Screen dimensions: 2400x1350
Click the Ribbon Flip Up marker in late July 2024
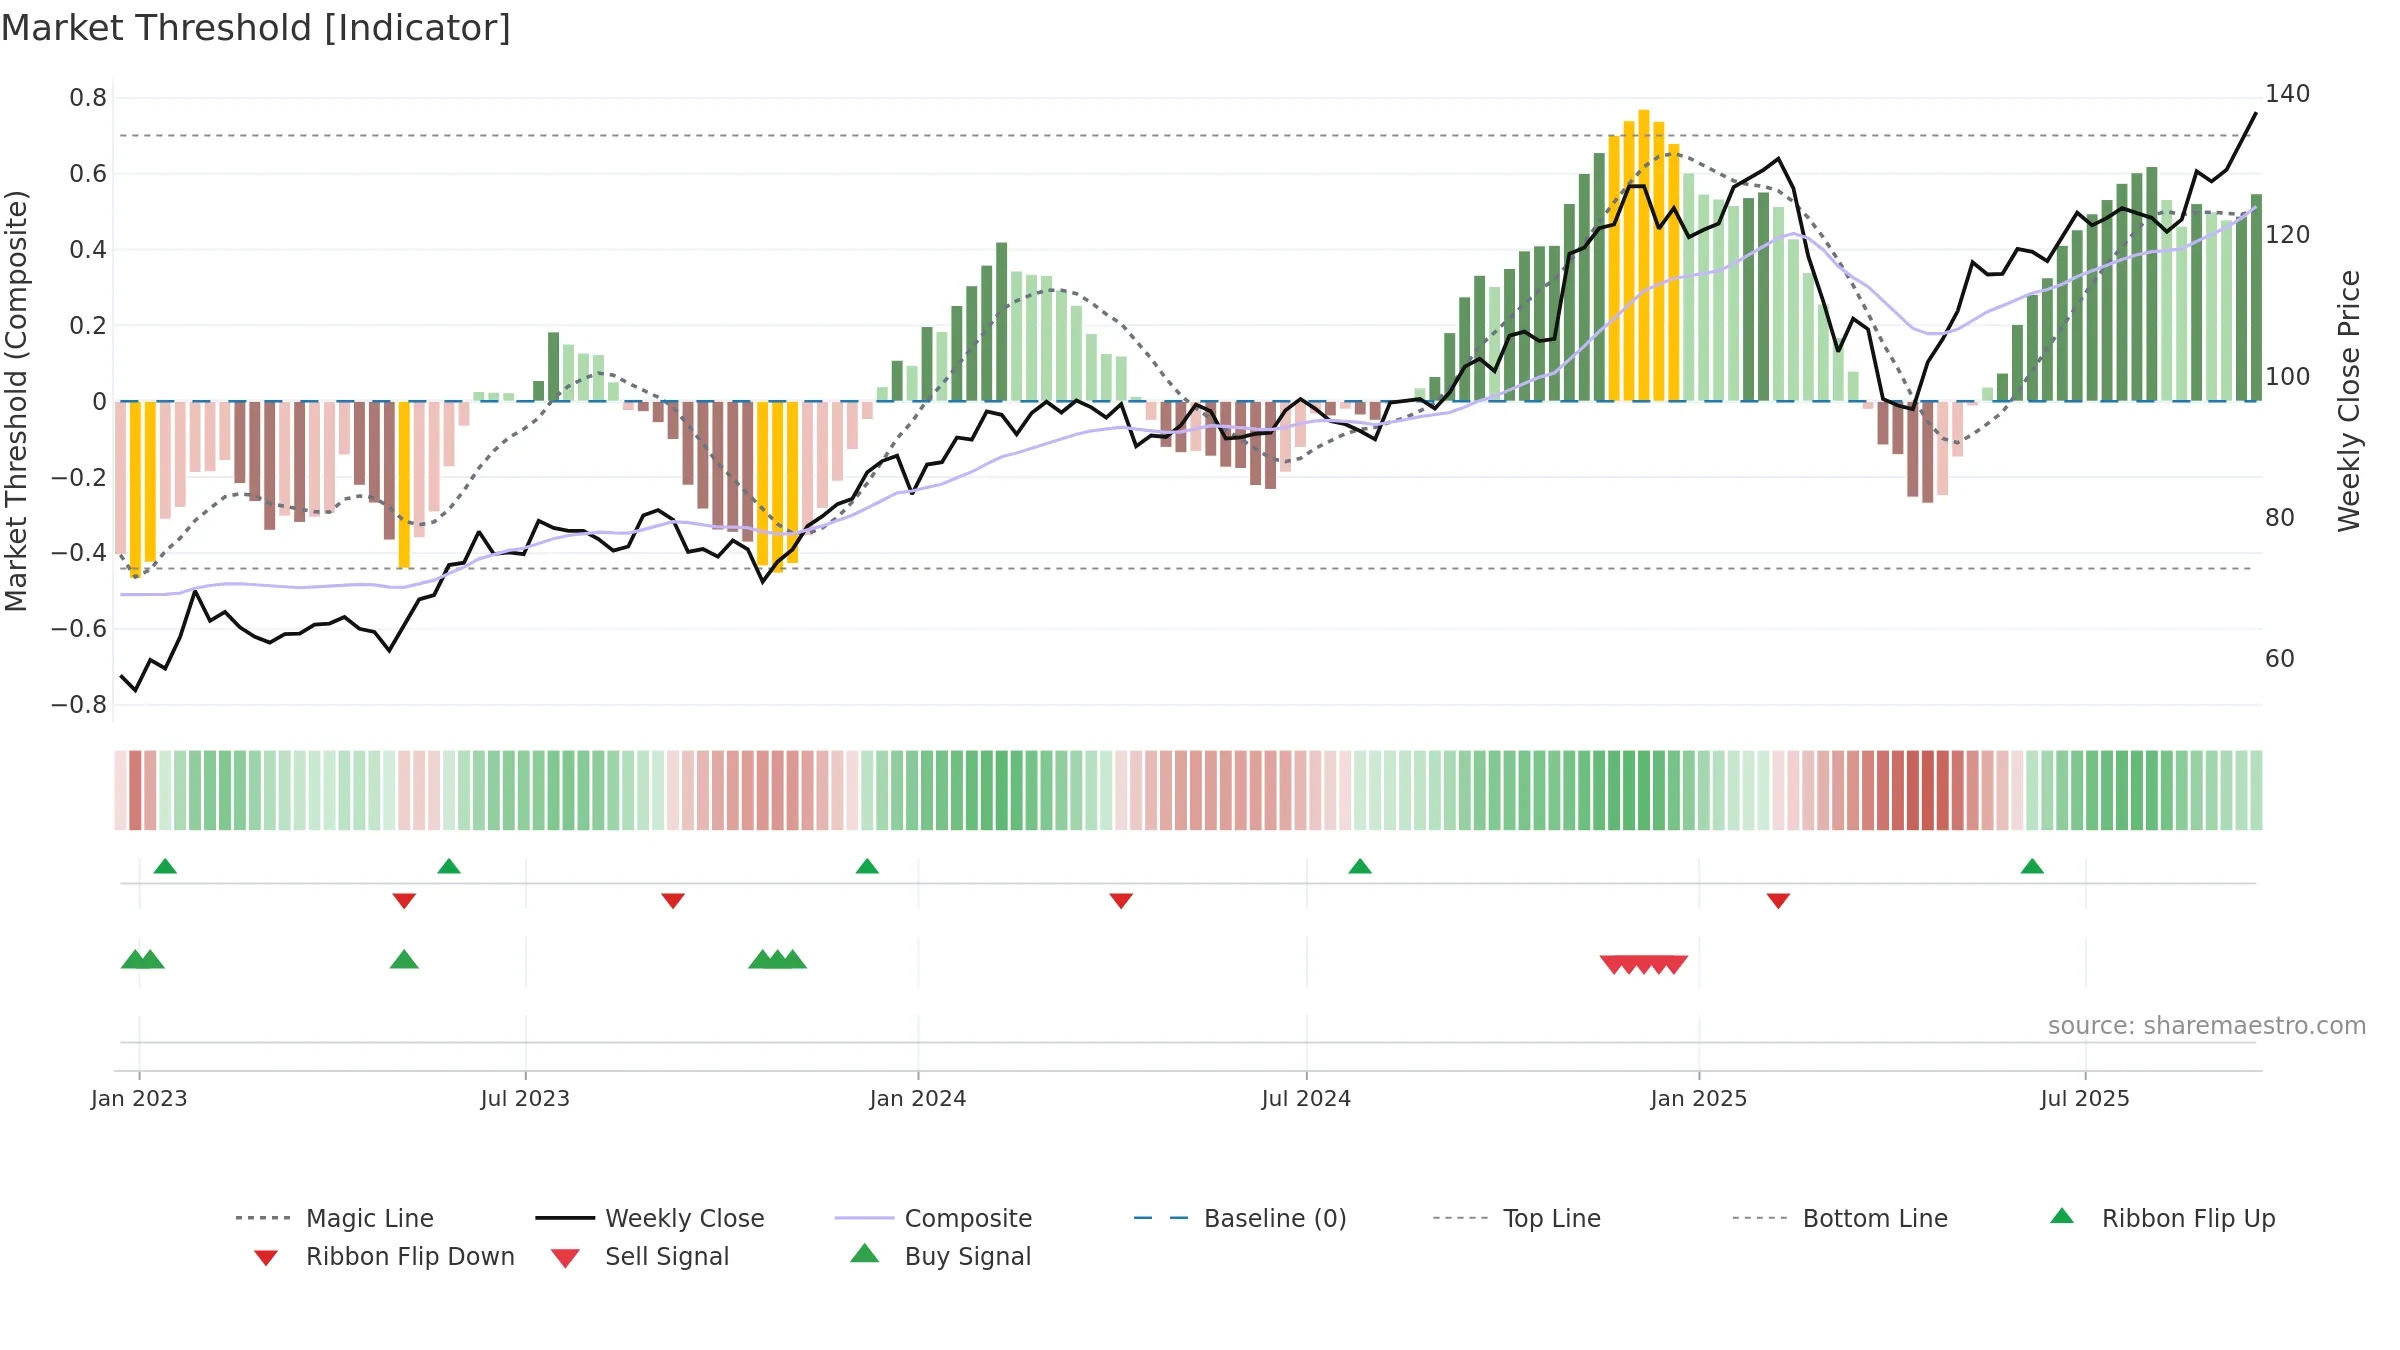(x=1360, y=866)
